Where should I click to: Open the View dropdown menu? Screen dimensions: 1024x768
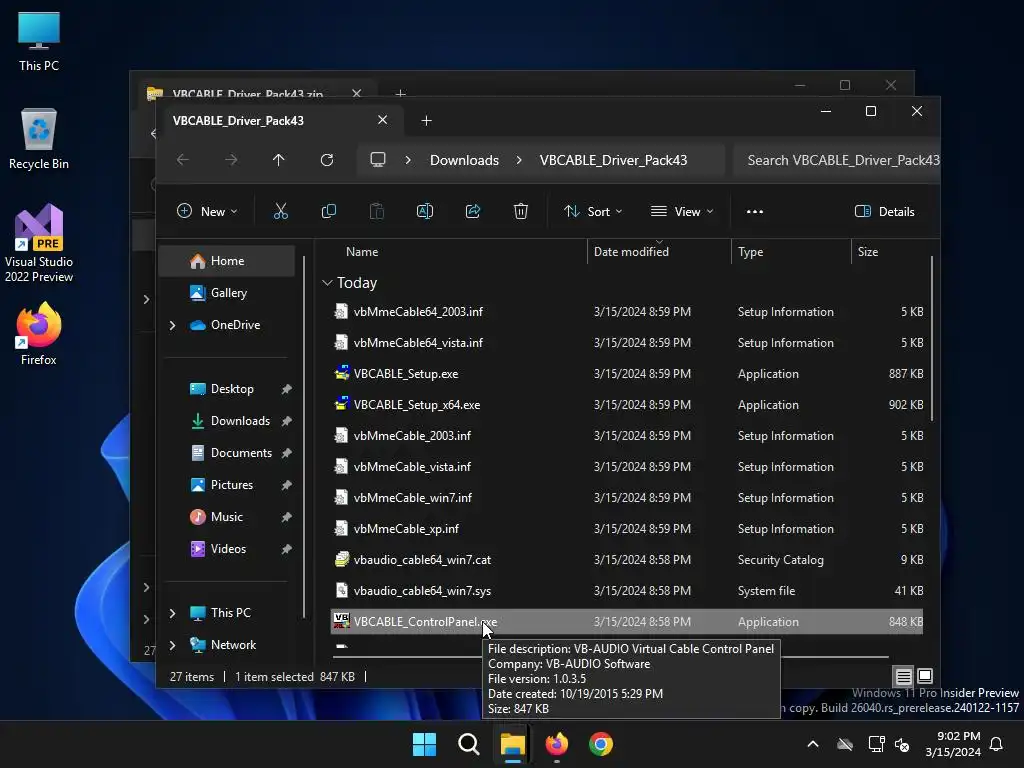click(x=682, y=212)
